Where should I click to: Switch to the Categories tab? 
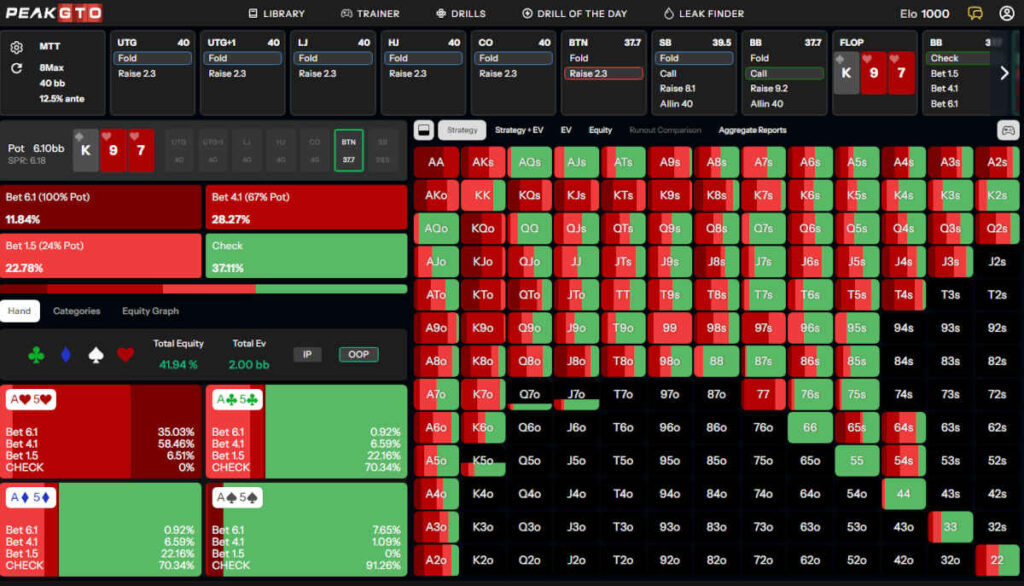77,311
